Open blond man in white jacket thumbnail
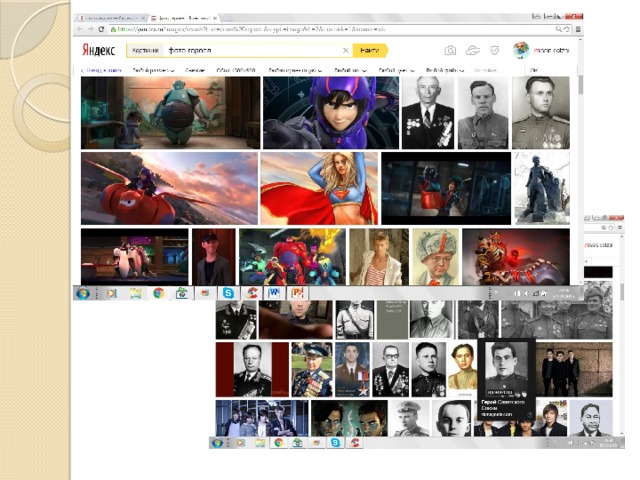Screen dimensions: 640x480 379,257
